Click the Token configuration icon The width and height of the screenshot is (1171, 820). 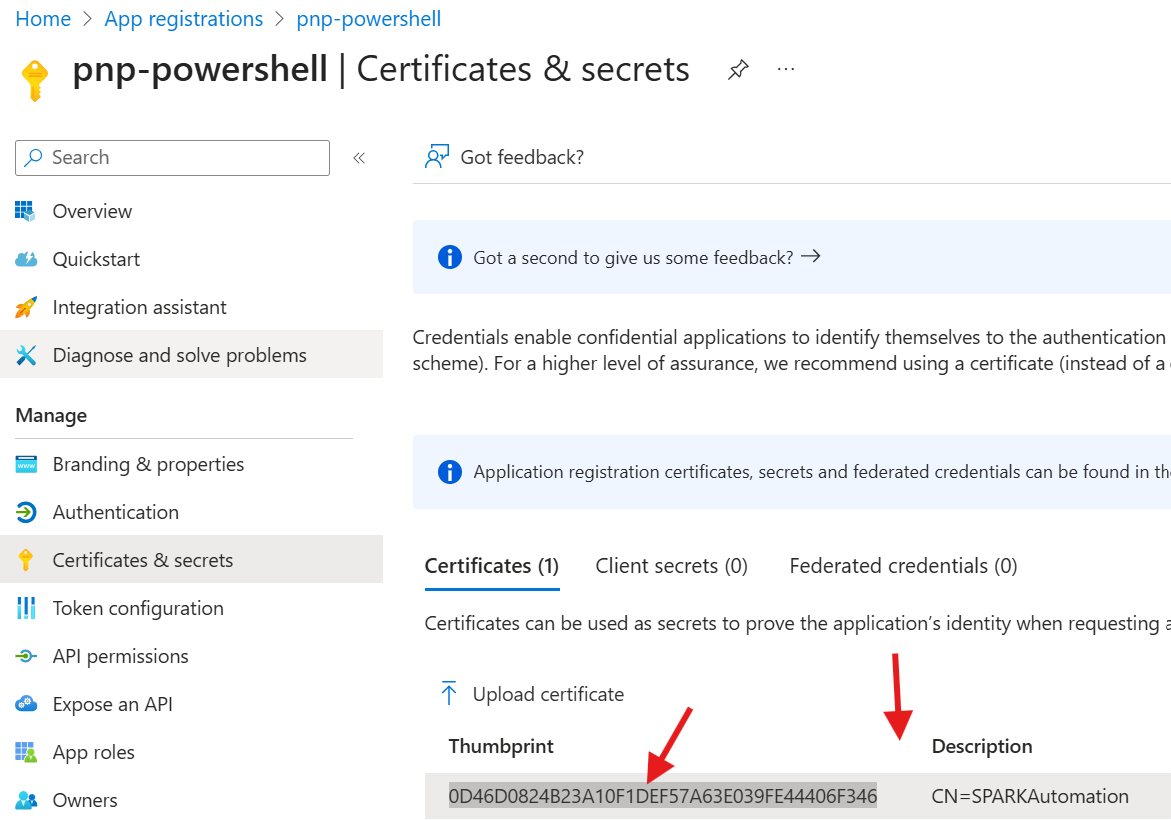click(26, 608)
